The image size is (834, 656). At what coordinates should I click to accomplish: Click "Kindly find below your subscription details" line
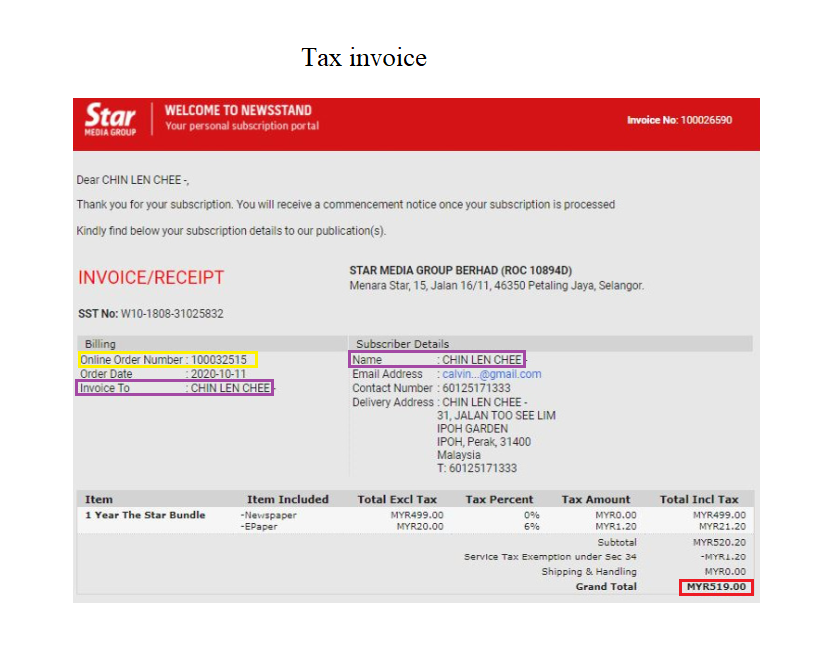pyautogui.click(x=231, y=231)
